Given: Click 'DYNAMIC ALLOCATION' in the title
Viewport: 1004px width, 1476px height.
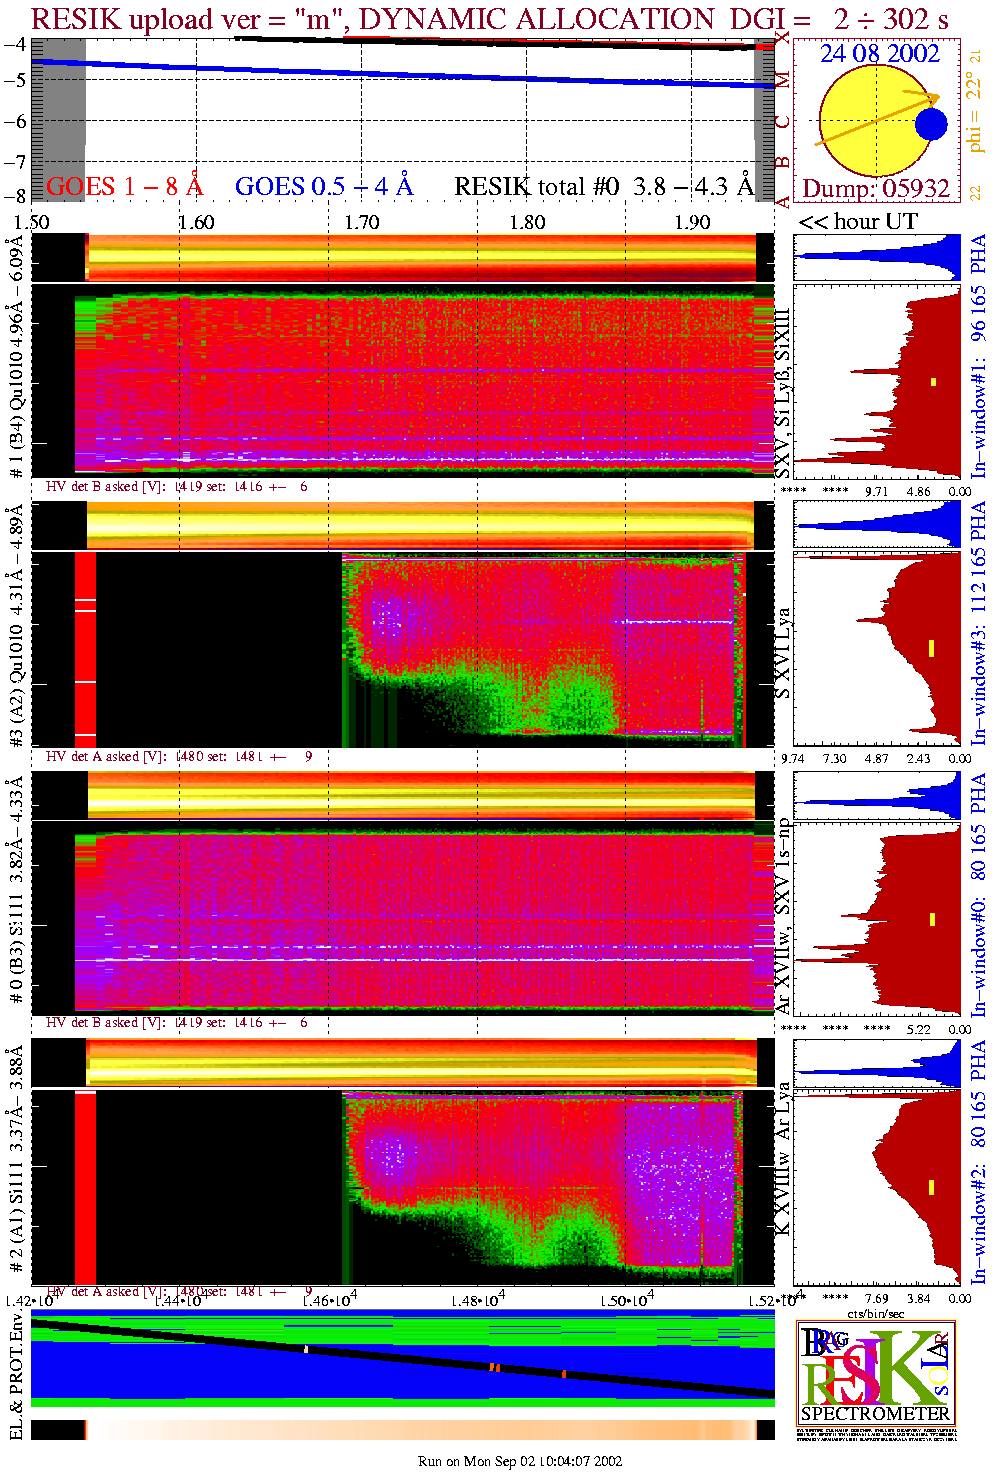Looking at the screenshot, I should (540, 19).
